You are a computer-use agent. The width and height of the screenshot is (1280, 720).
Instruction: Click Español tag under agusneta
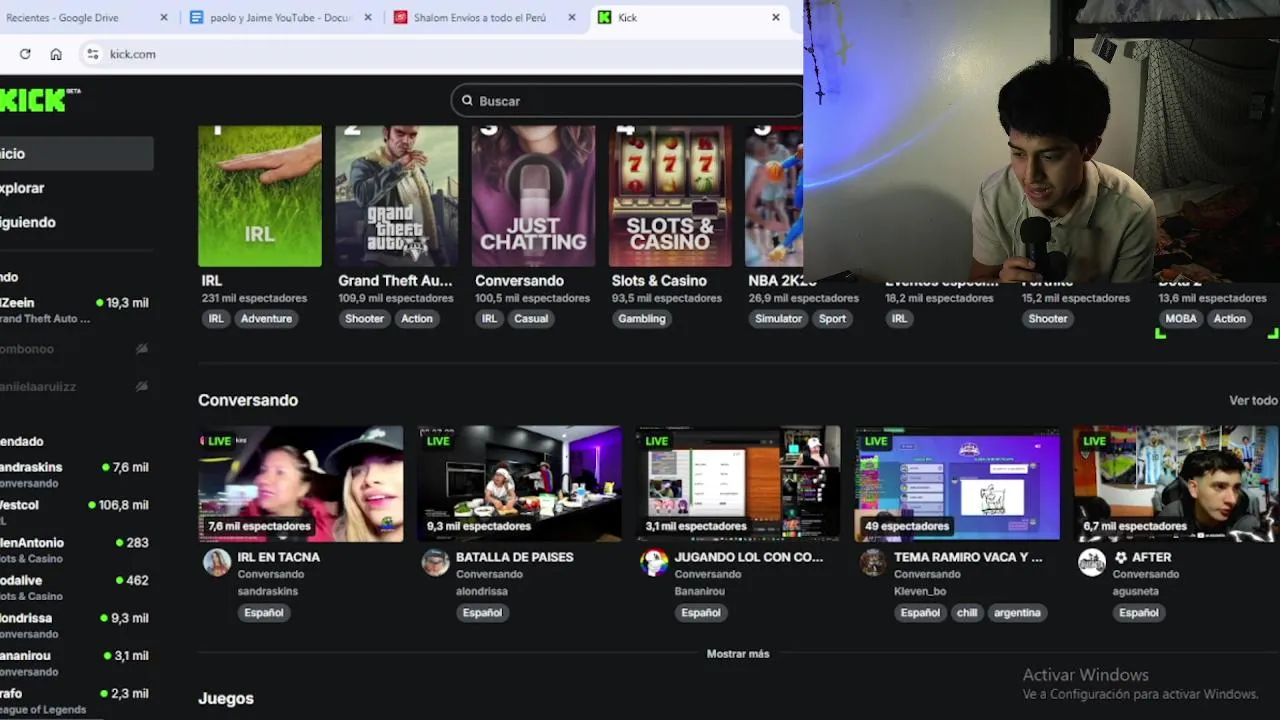pos(1139,613)
